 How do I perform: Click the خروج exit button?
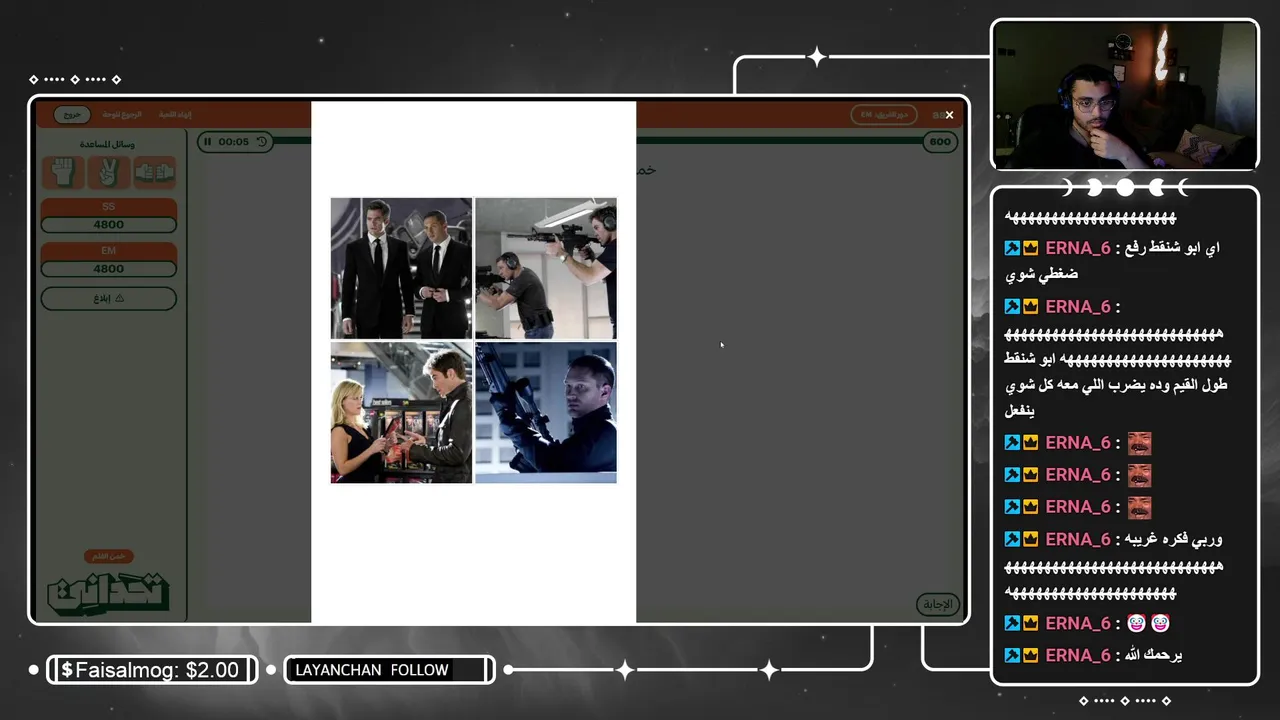[x=72, y=115]
